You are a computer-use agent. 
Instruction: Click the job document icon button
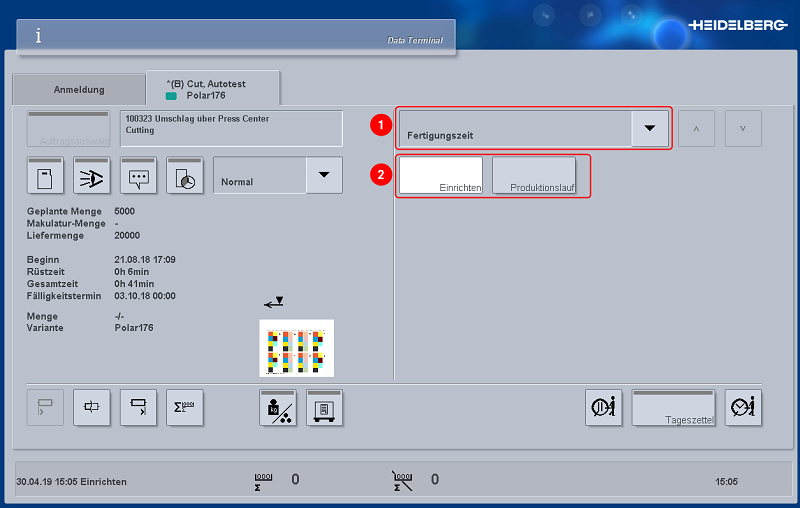45,175
